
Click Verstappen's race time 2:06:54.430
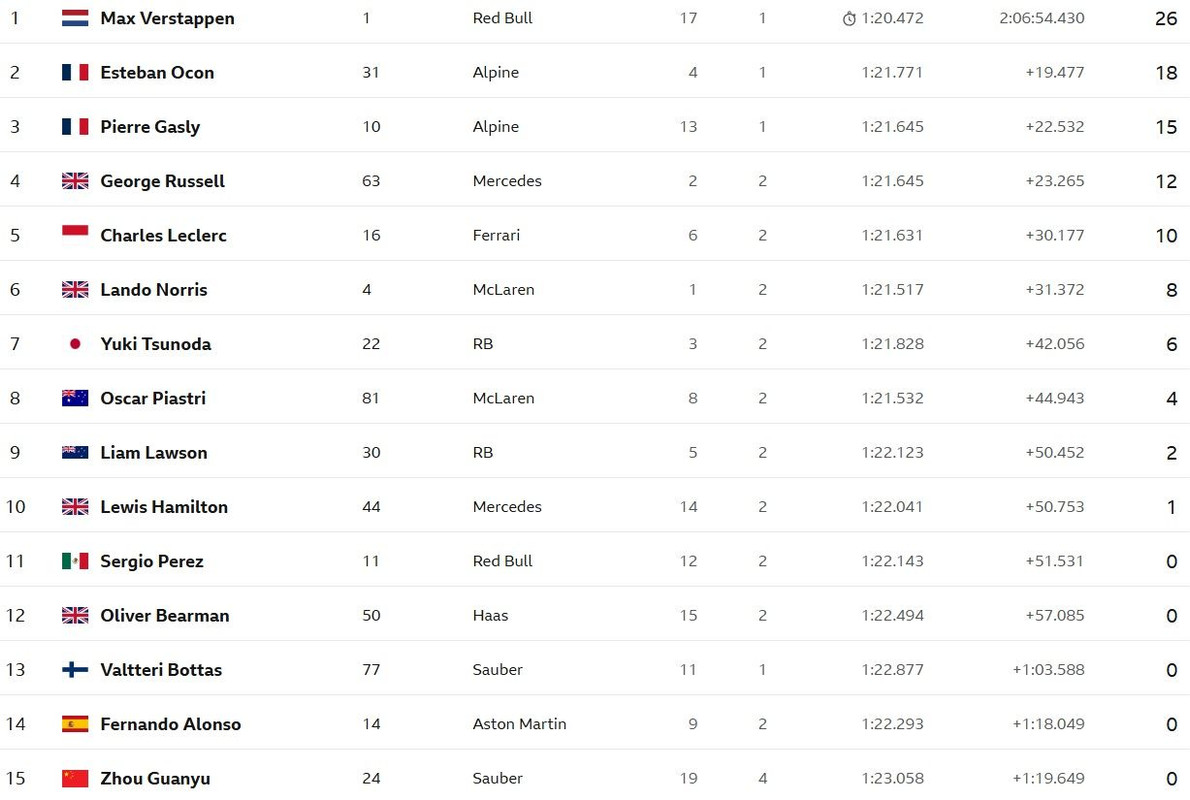(x=1041, y=18)
